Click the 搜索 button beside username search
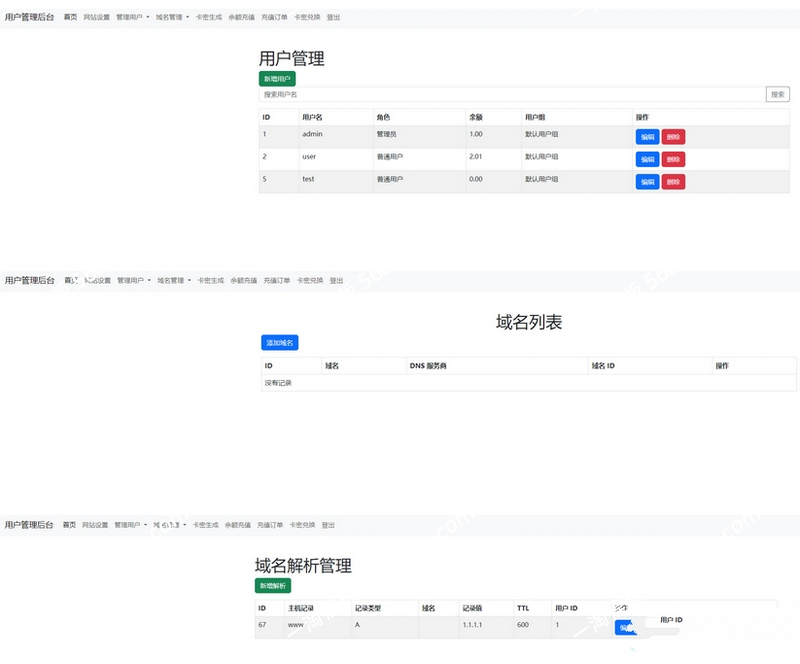Screen dimensions: 800x664 778,95
